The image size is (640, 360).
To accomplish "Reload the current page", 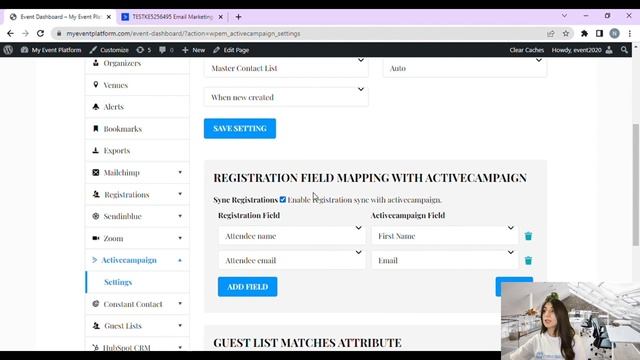I will [40, 33].
